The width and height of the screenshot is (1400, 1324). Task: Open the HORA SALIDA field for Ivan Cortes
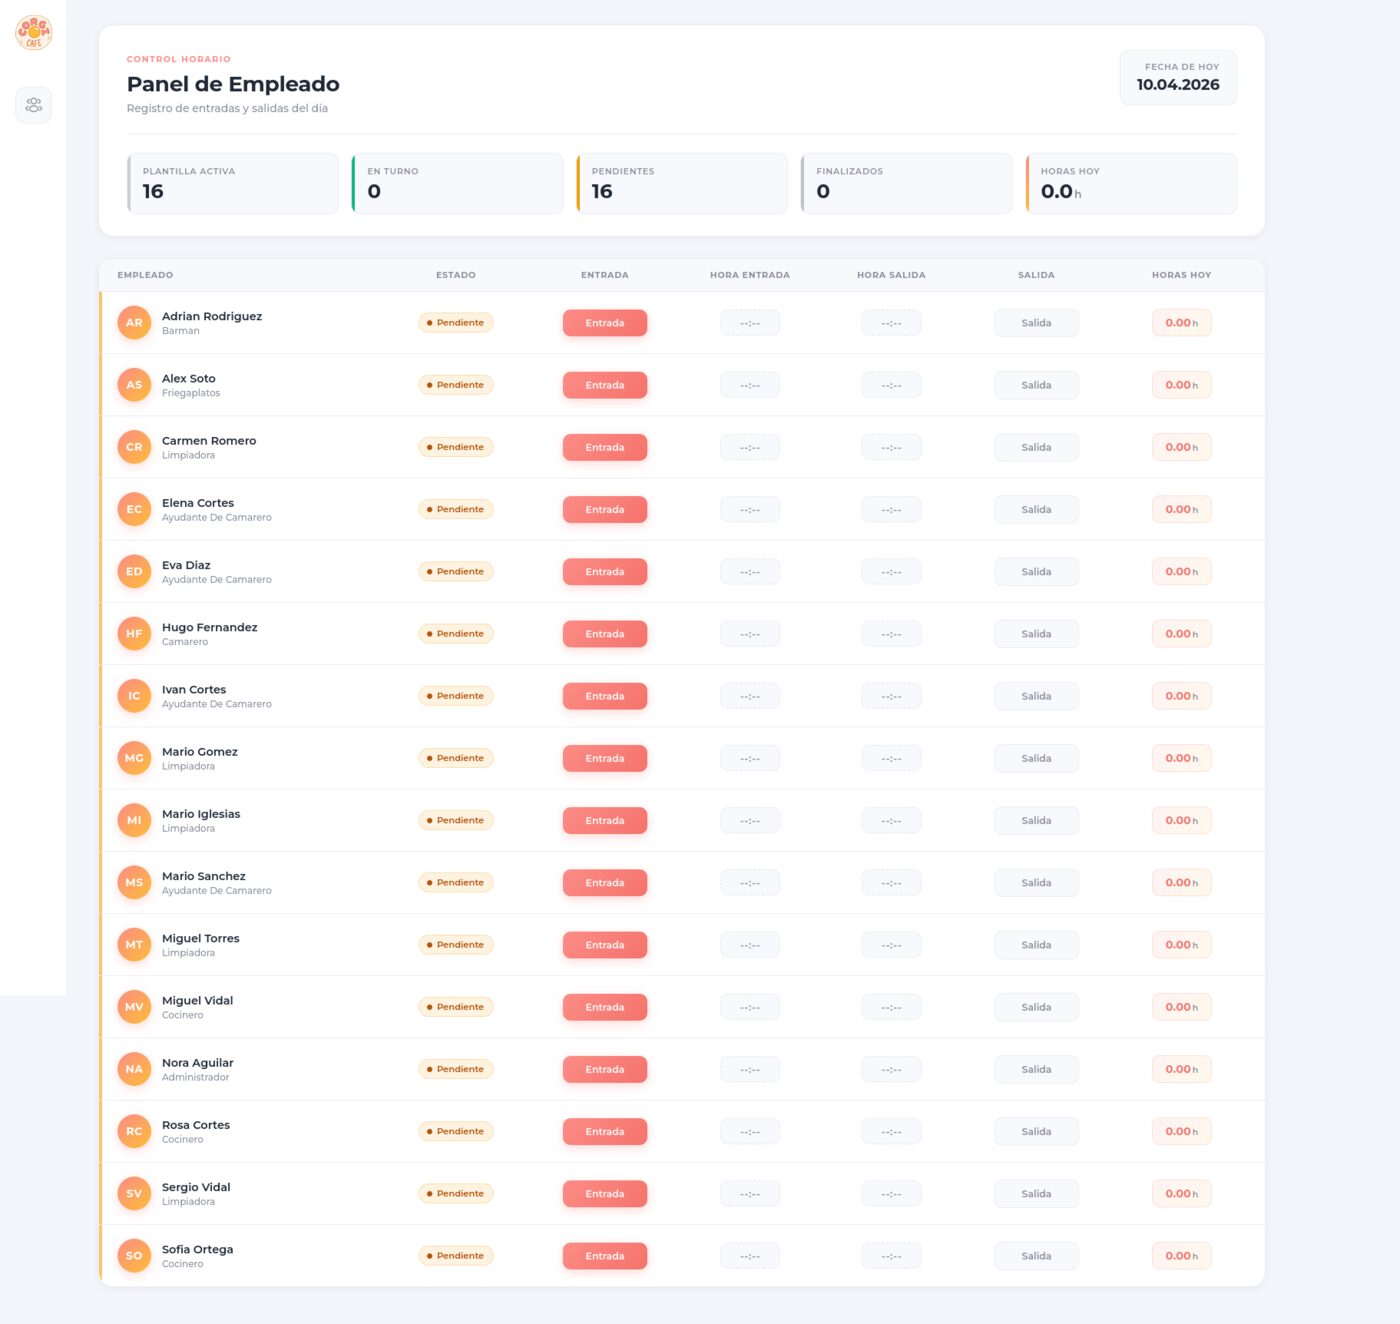pyautogui.click(x=891, y=695)
